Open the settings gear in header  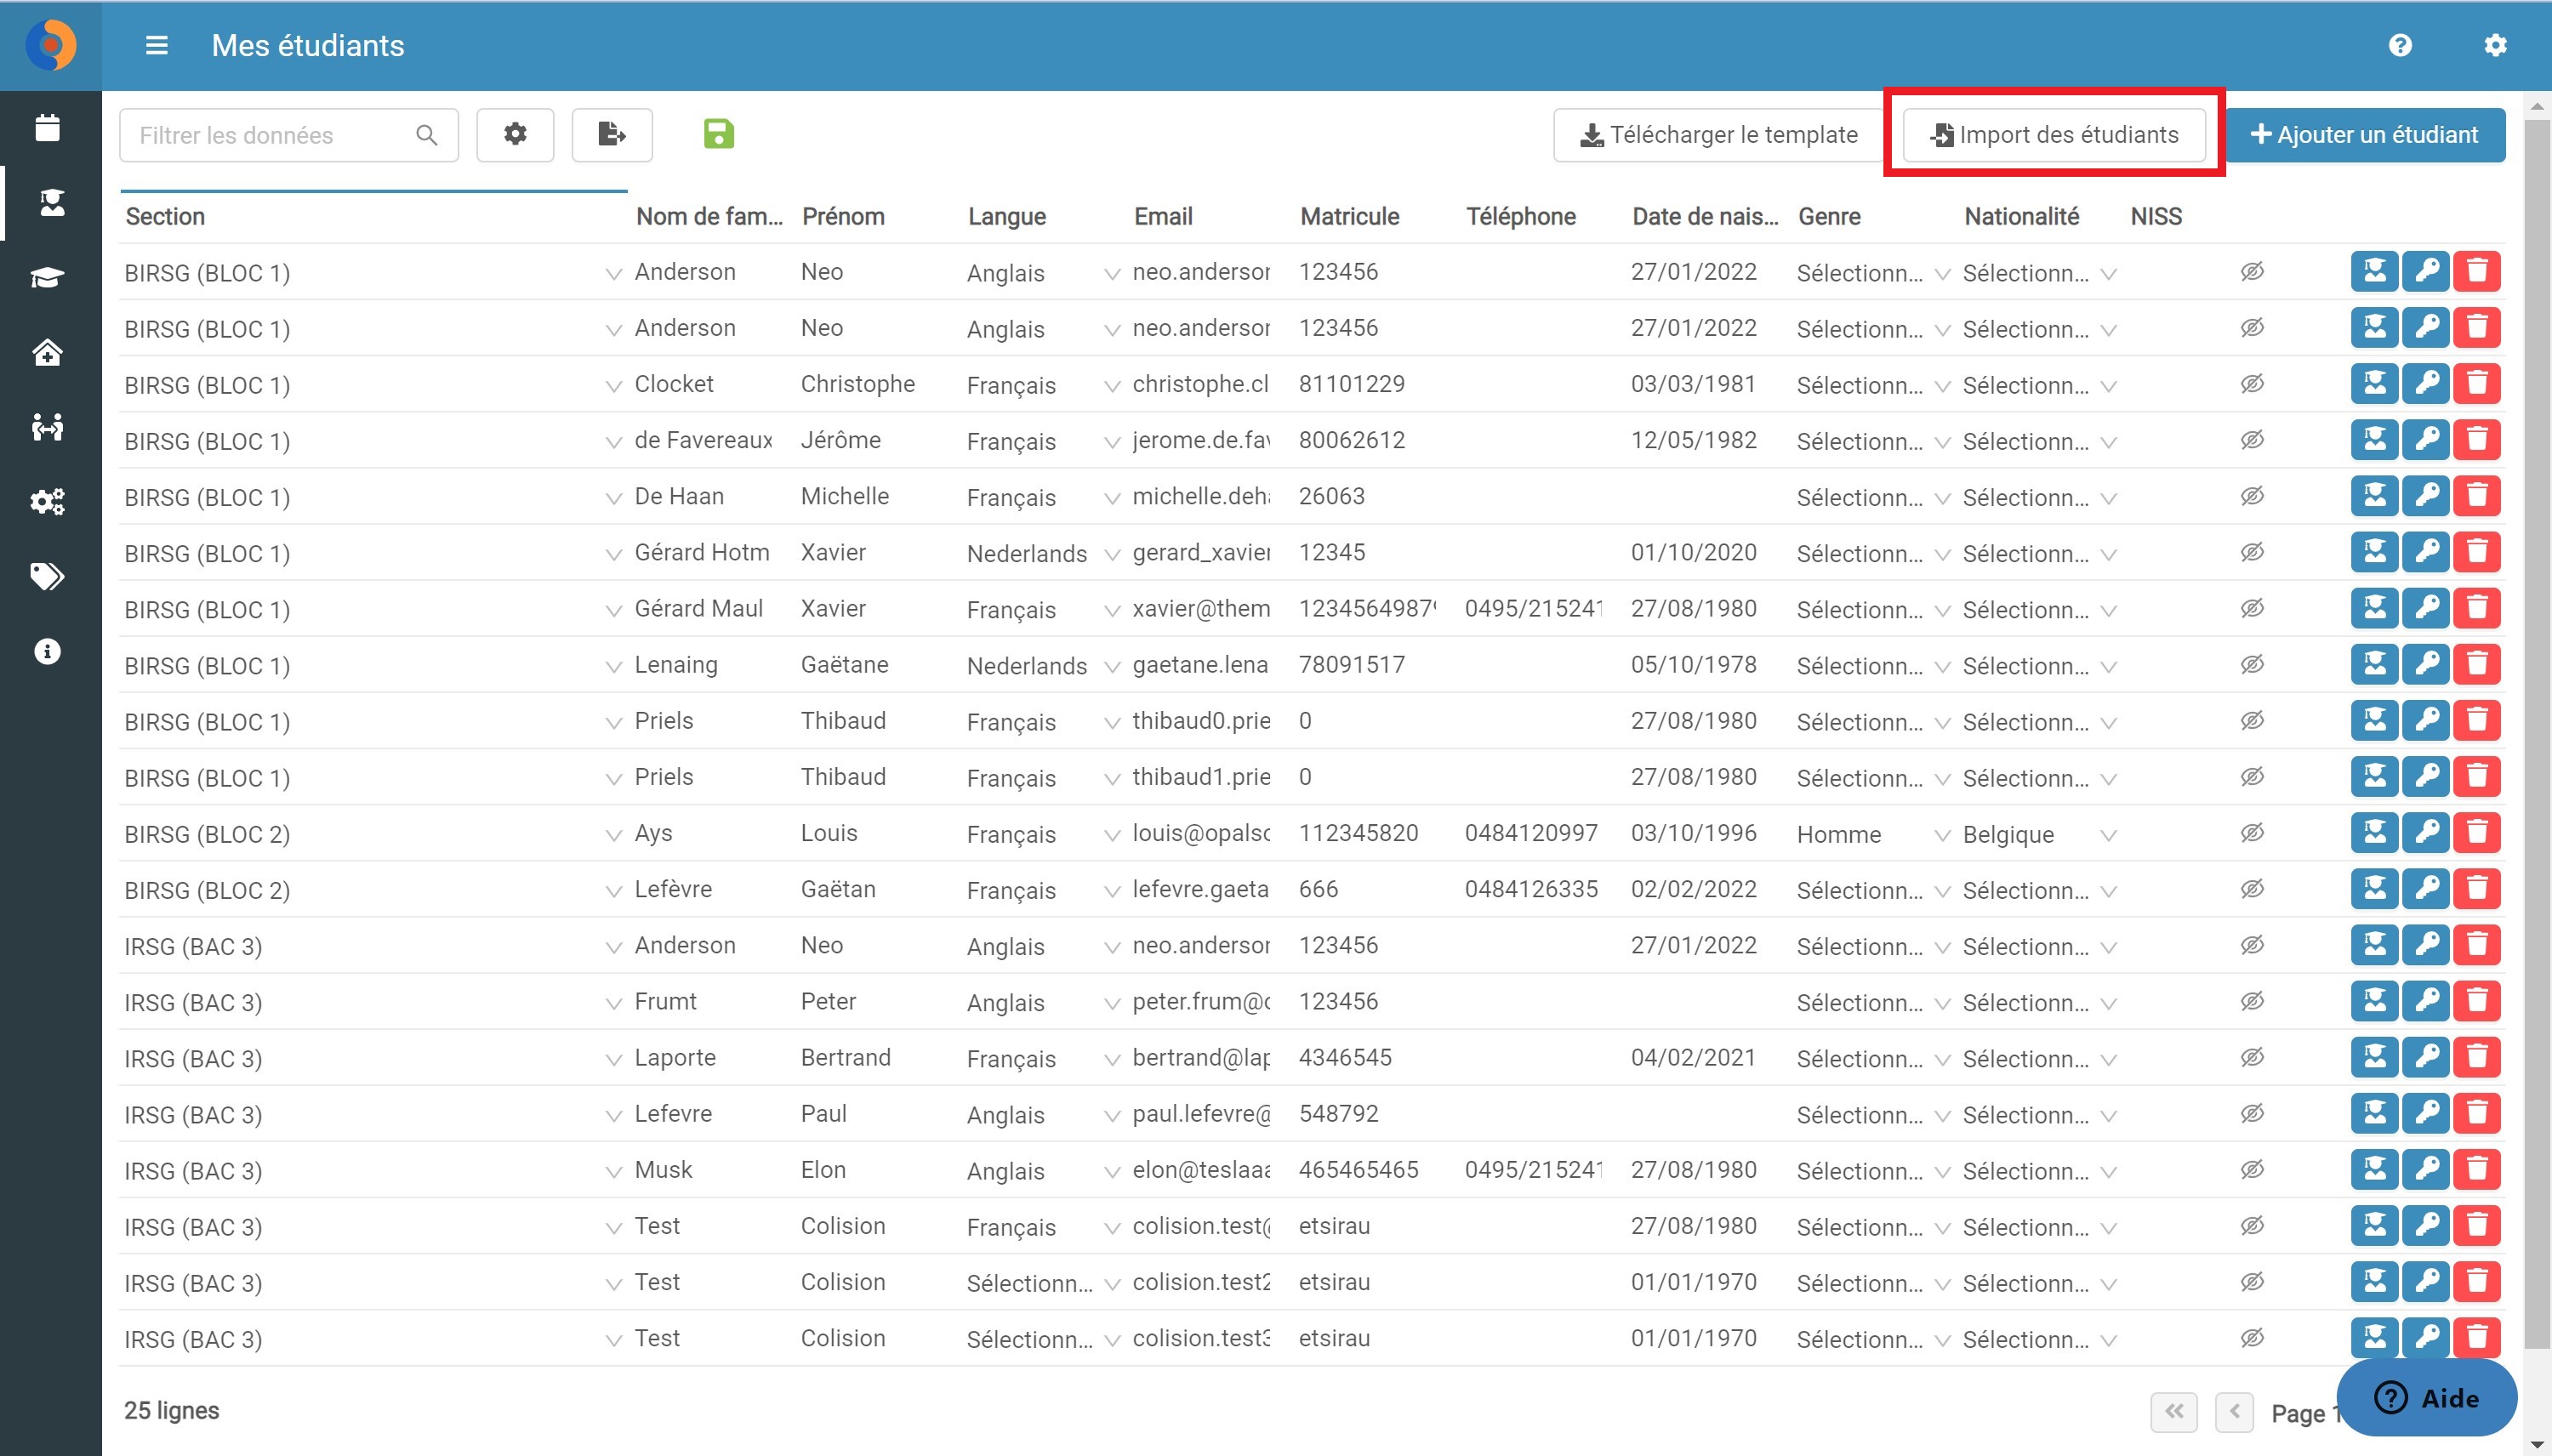point(2495,45)
